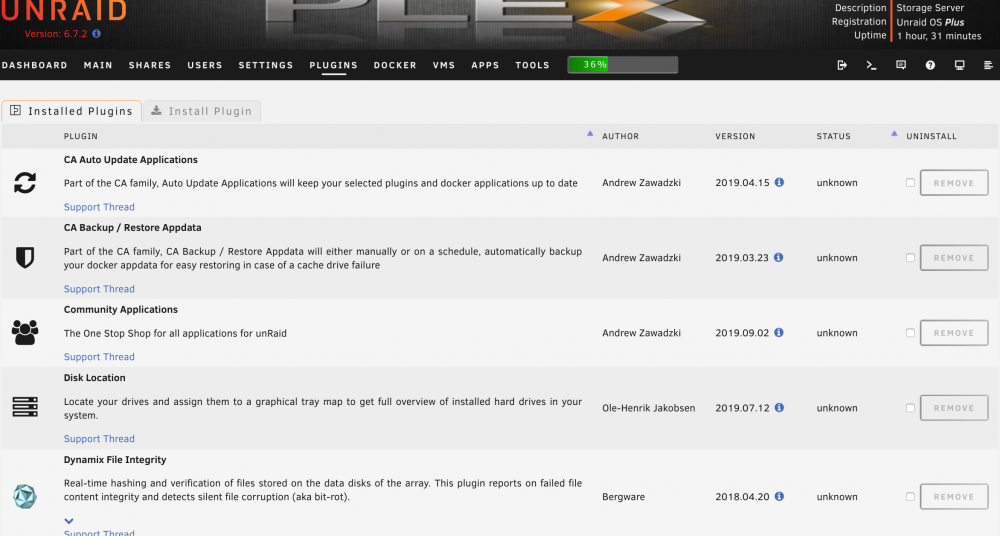1000x536 pixels.
Task: Click the Uninstall column header
Action: click(931, 137)
